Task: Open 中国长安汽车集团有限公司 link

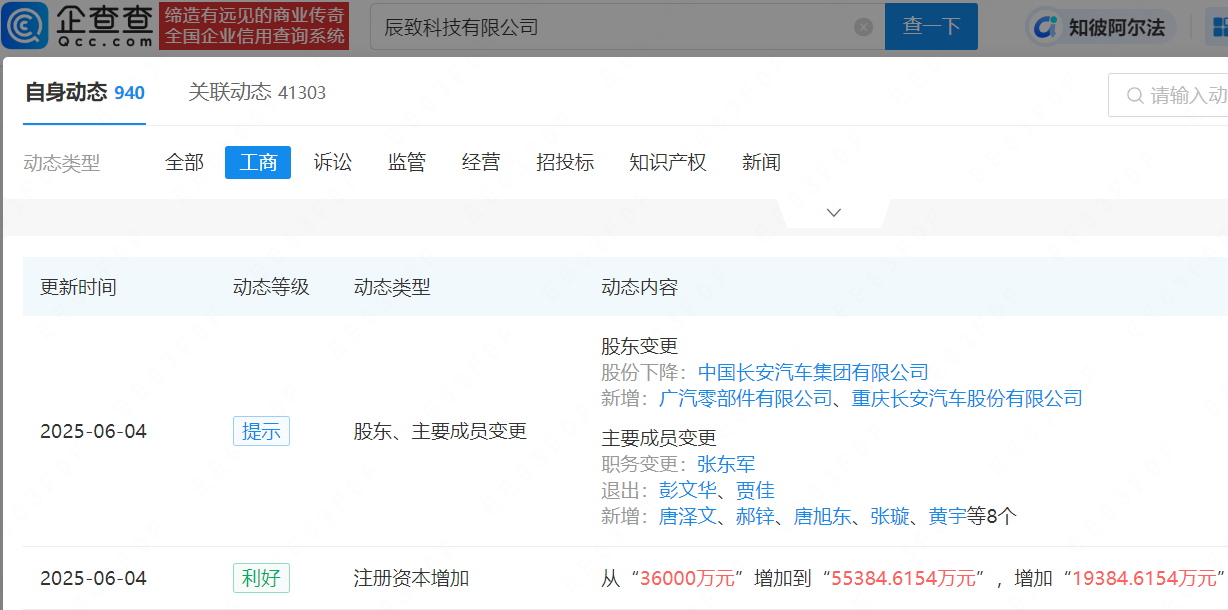Action: coord(813,373)
